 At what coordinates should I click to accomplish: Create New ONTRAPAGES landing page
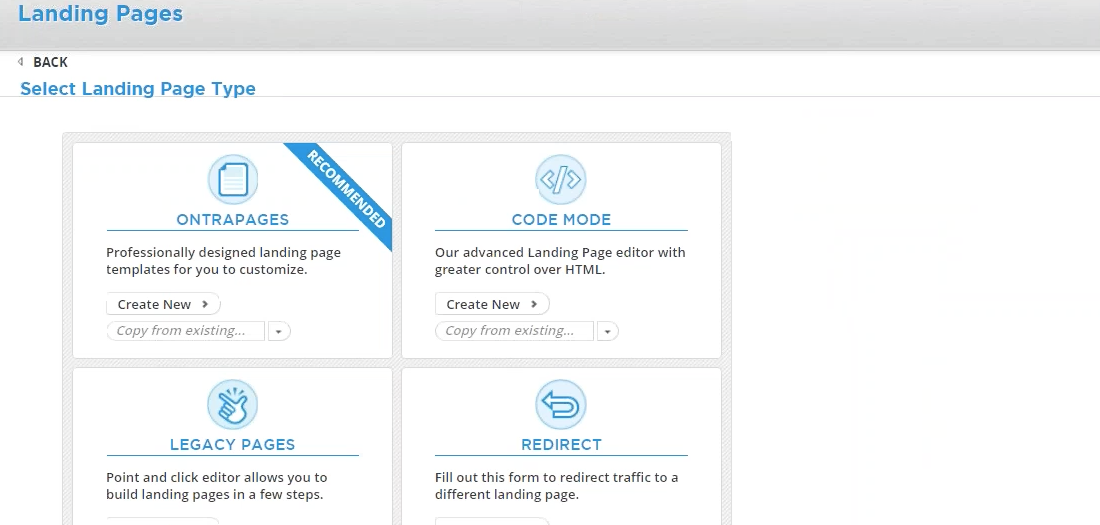(x=163, y=304)
